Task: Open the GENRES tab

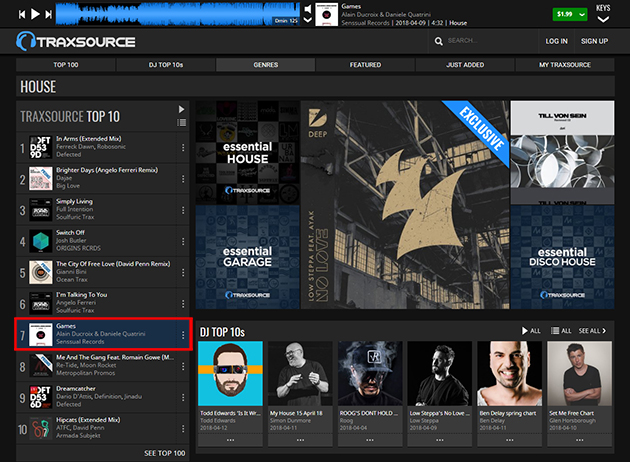Action: tap(266, 65)
